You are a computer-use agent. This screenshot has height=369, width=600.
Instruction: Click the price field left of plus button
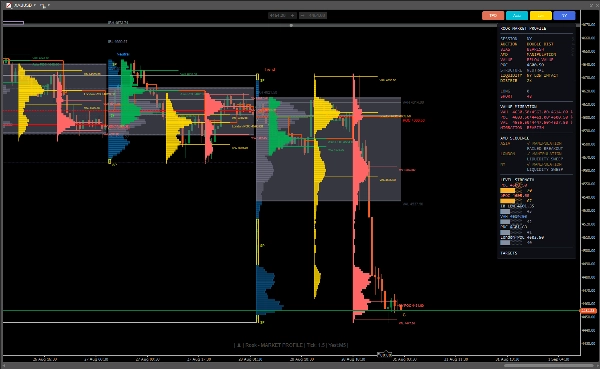click(279, 15)
